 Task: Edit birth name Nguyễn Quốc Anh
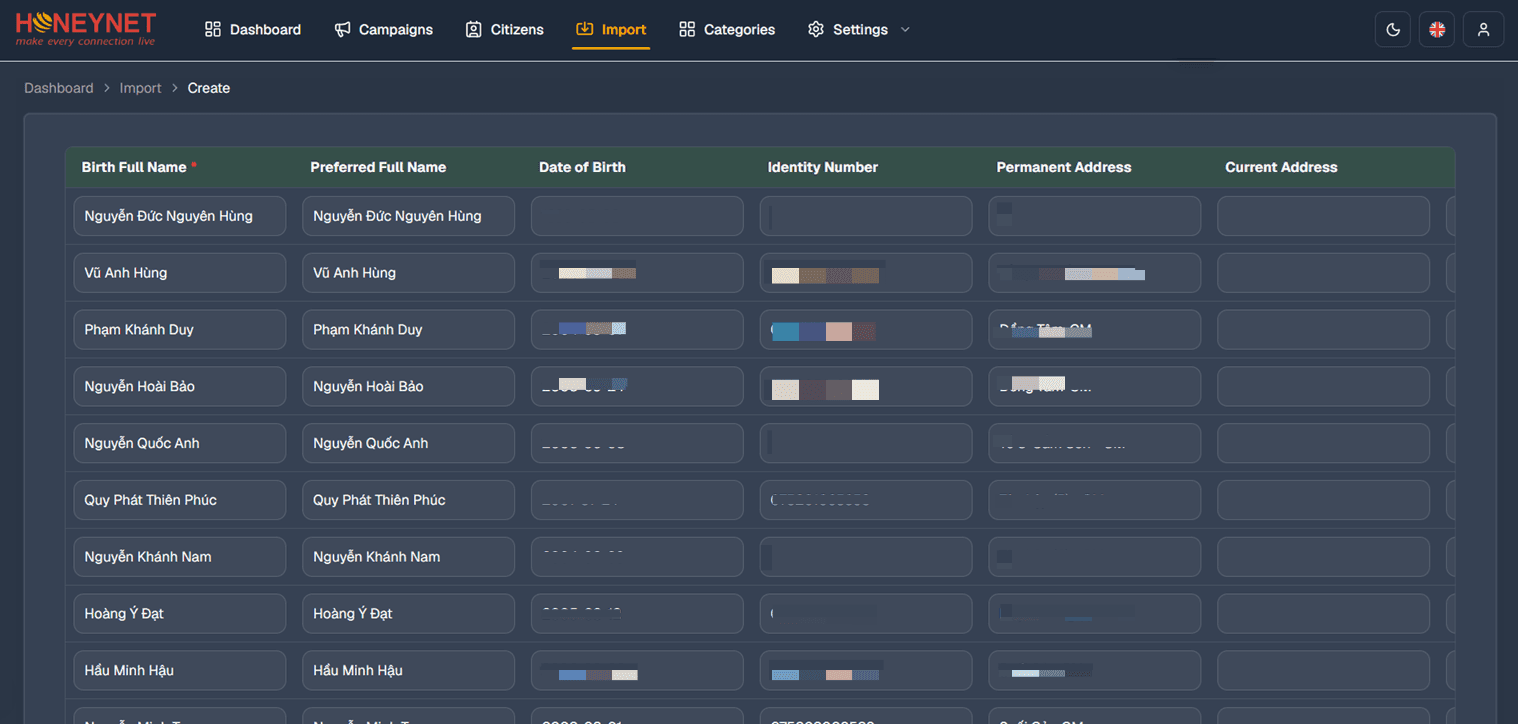click(180, 443)
